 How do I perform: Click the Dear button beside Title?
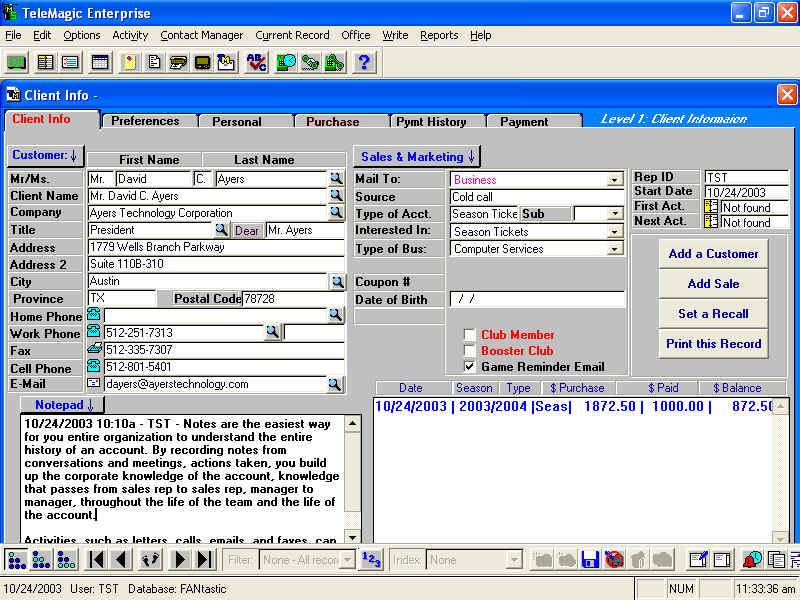click(x=247, y=231)
